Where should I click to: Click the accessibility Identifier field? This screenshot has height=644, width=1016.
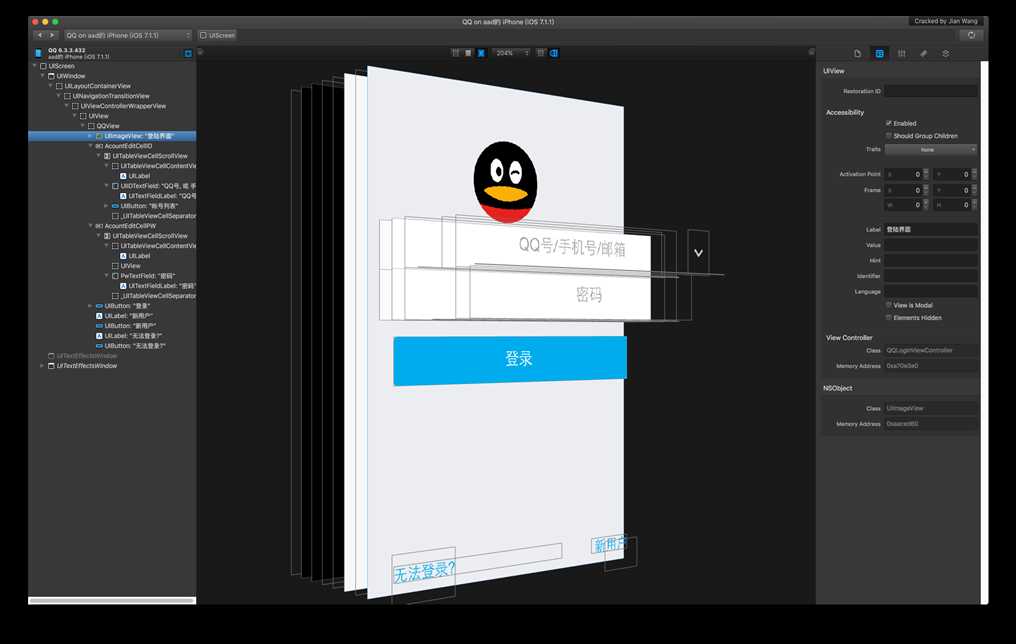930,276
